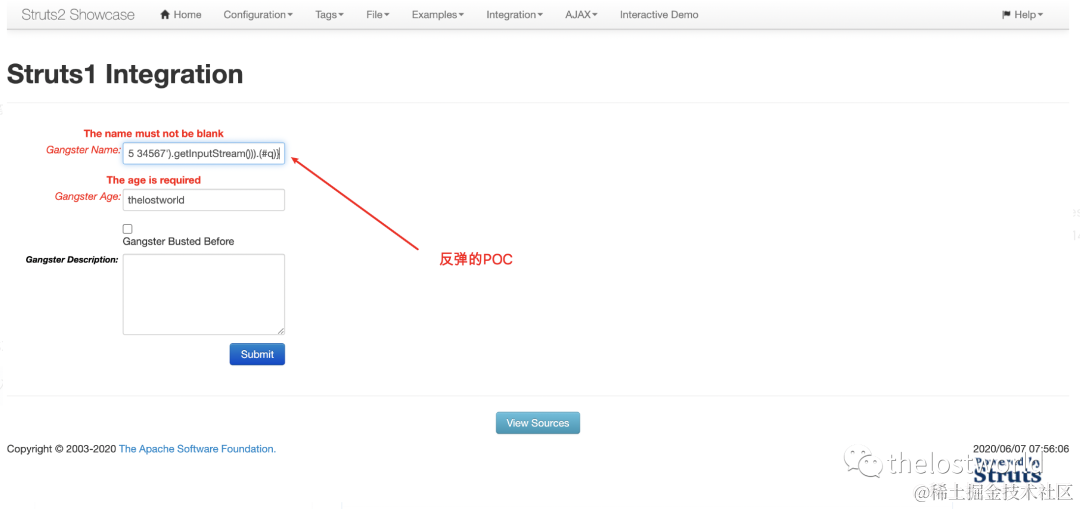Click the Gangster Busted Before label text

click(x=178, y=242)
